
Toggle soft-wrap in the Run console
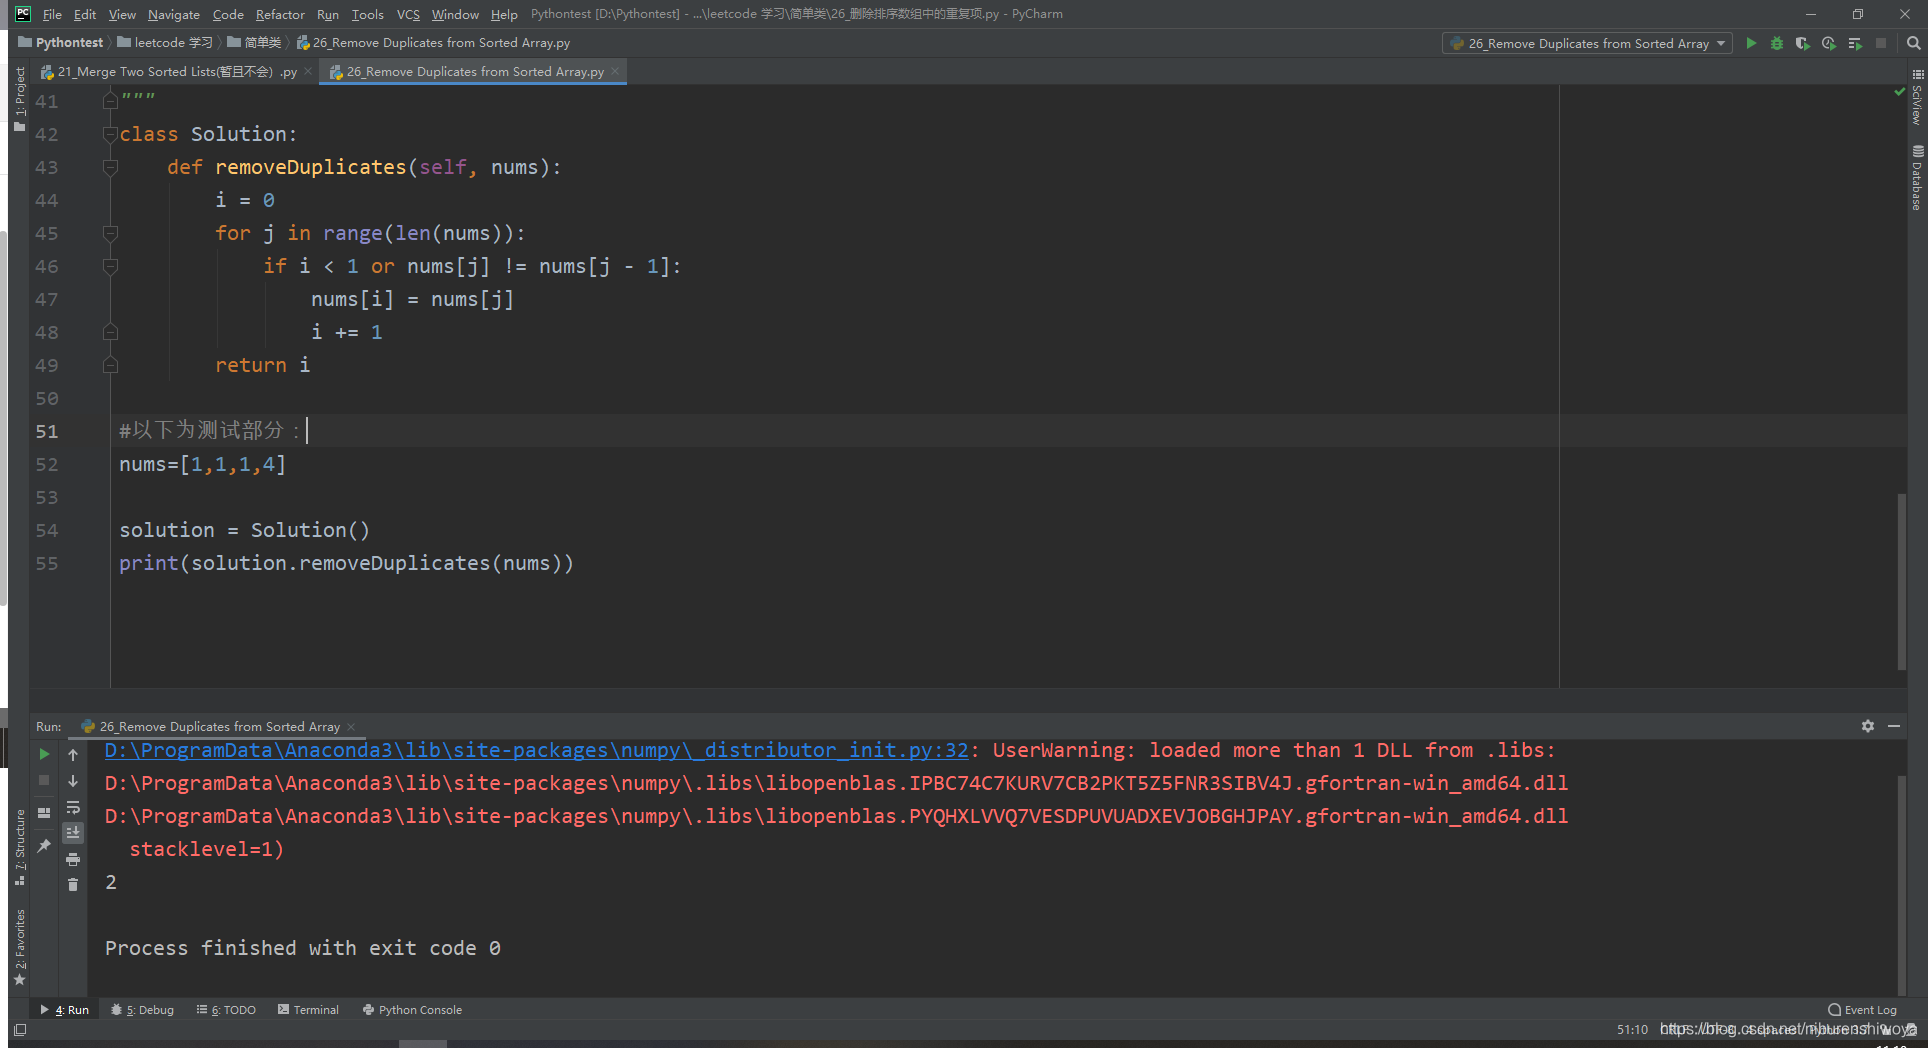[73, 807]
